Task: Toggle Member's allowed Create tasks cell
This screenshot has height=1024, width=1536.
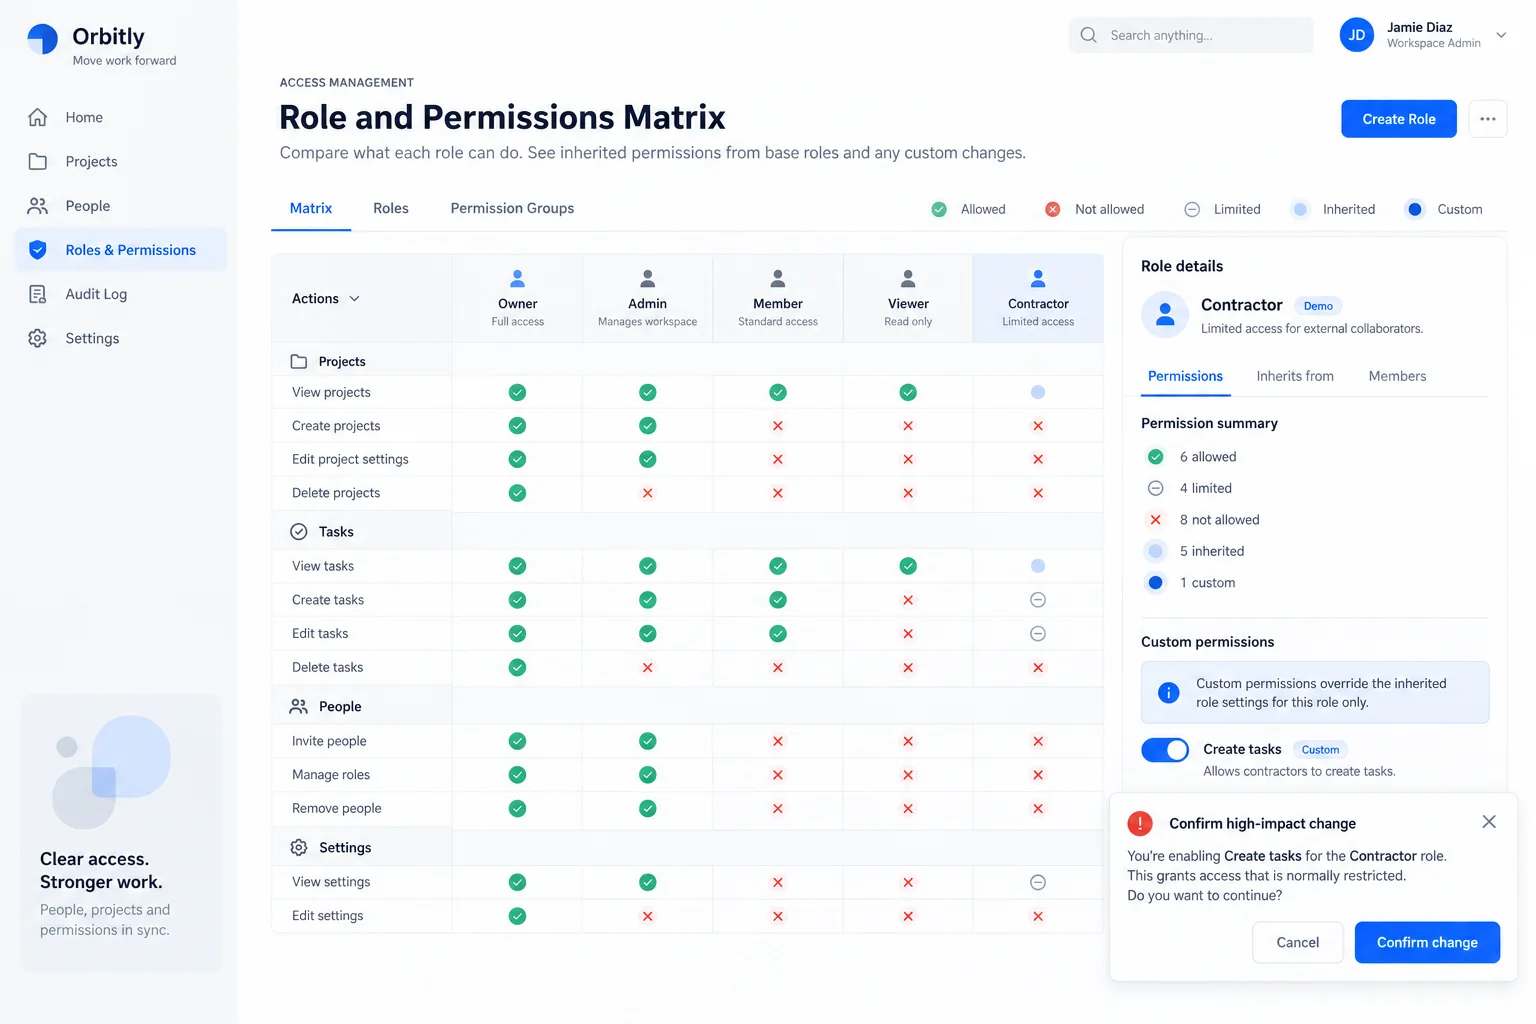Action: [778, 600]
